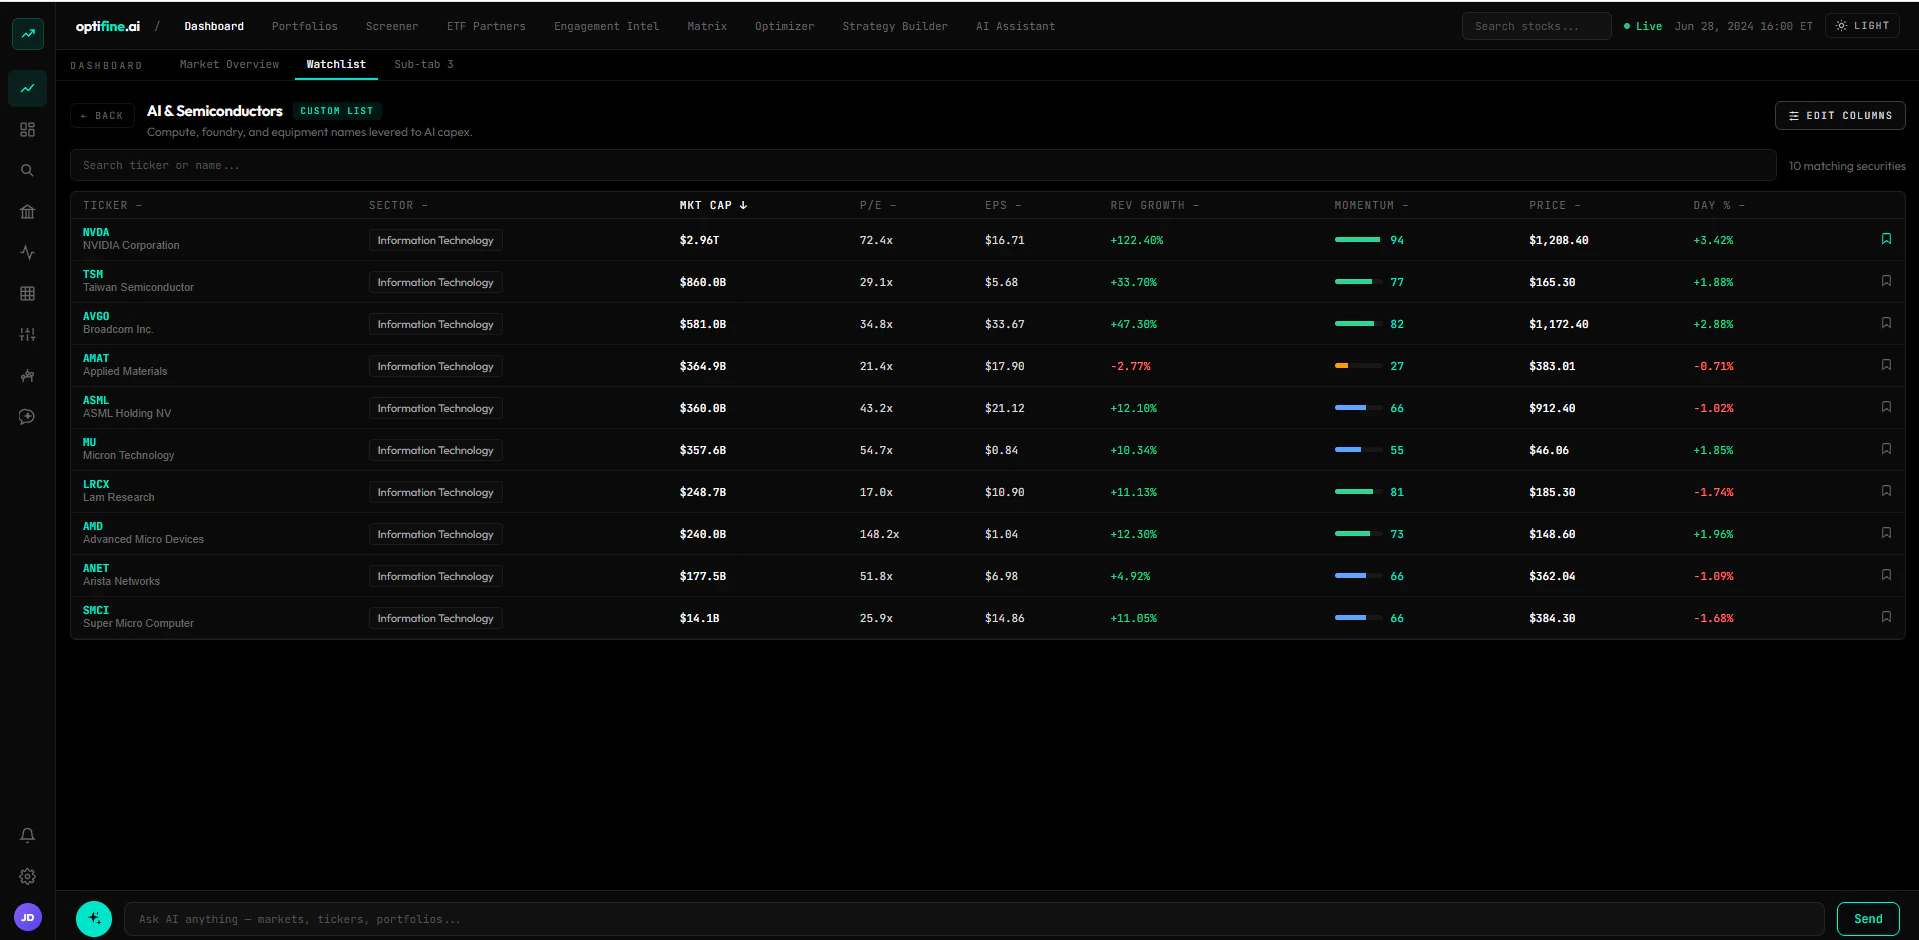Bookmark the AMD row
The height and width of the screenshot is (940, 1919).
click(x=1886, y=533)
